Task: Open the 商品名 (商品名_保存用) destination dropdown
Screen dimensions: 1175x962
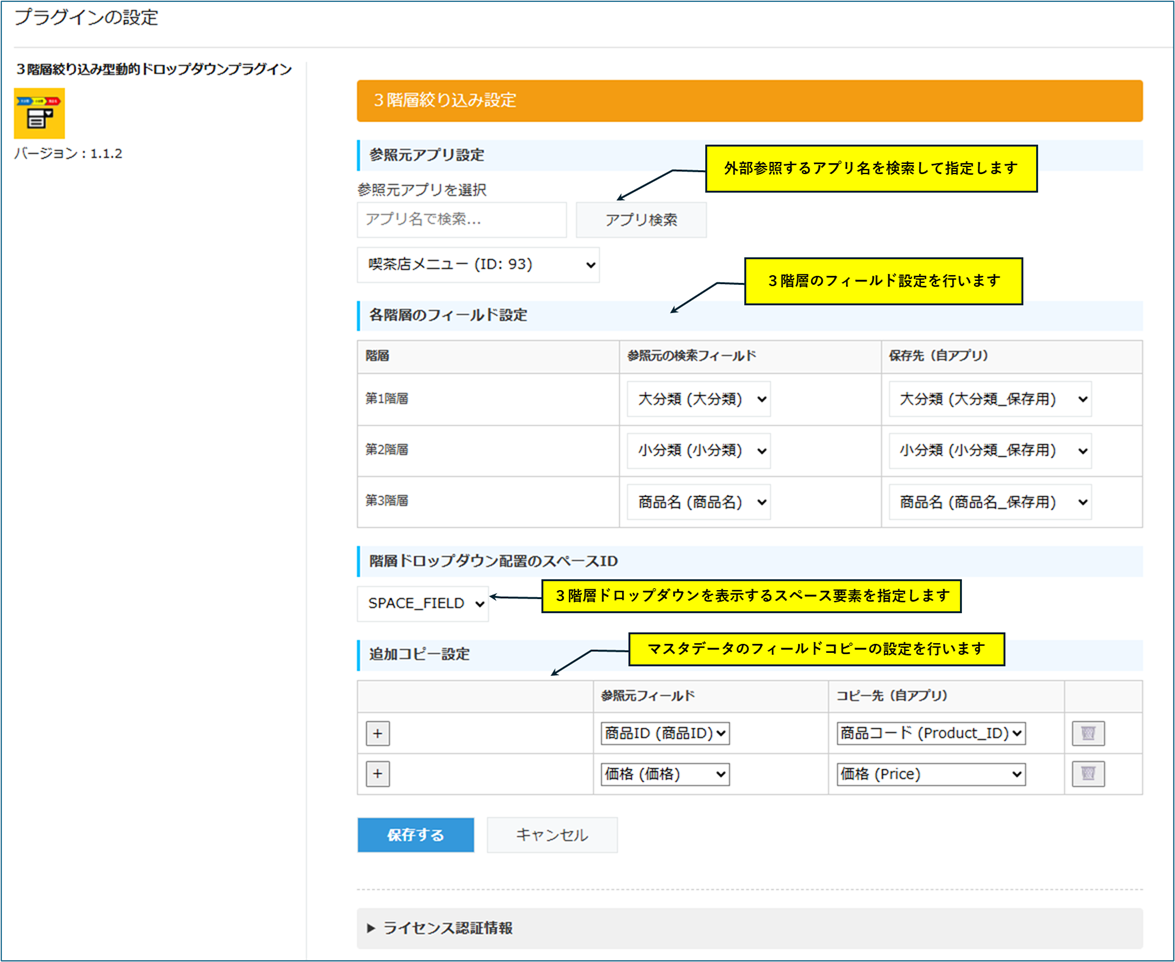Action: 989,502
